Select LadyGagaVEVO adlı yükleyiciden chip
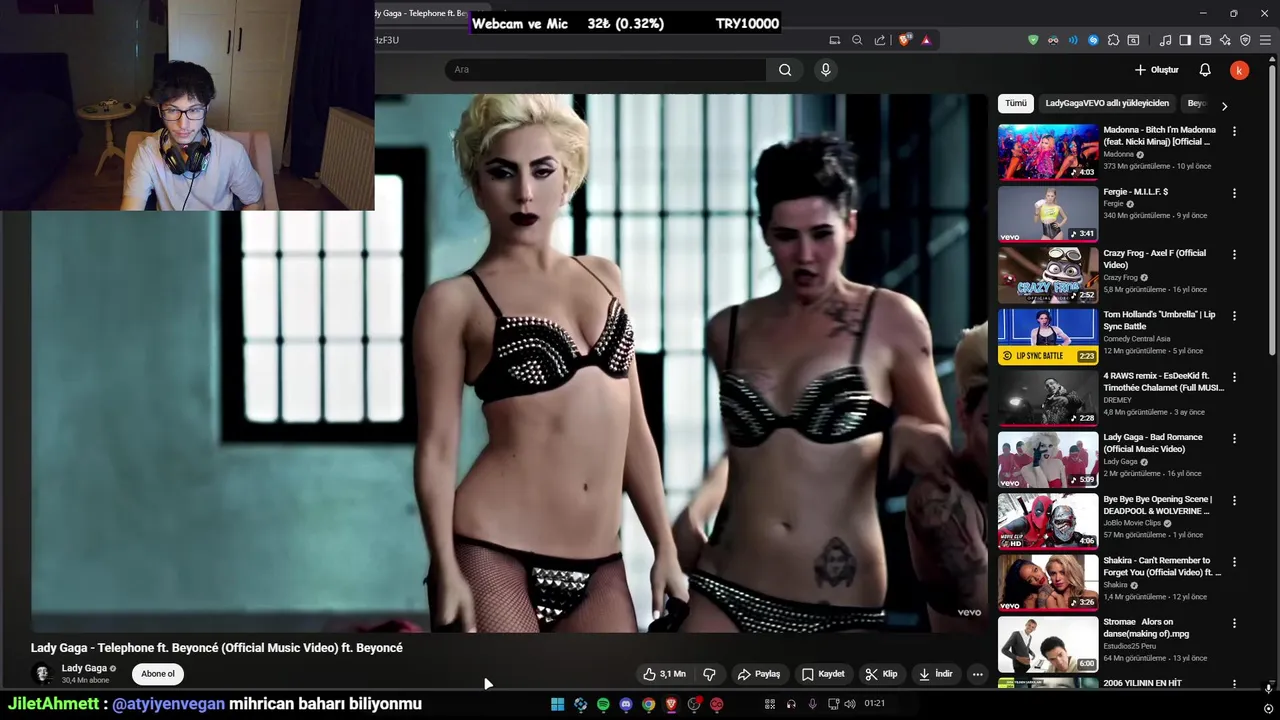Image resolution: width=1280 pixels, height=720 pixels. pos(1107,103)
